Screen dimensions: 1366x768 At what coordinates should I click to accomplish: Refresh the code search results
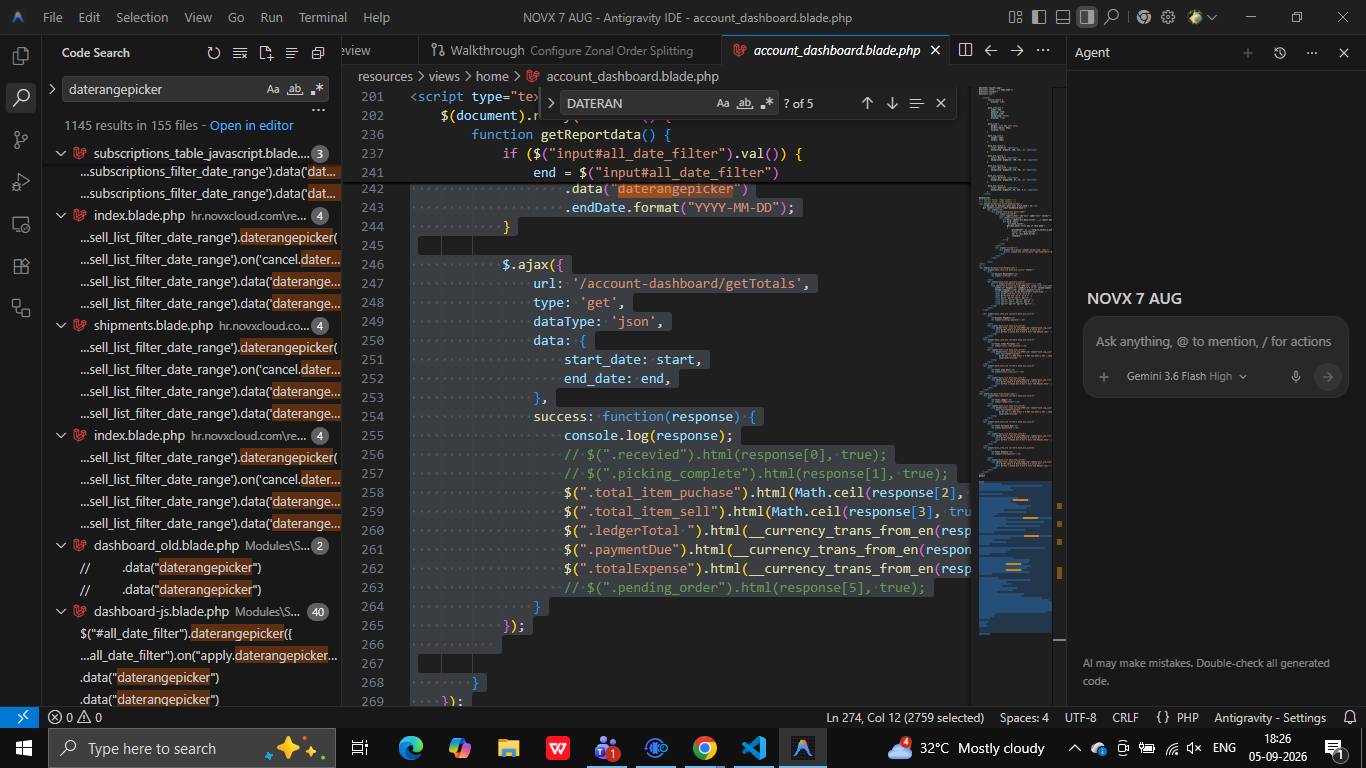pos(214,53)
